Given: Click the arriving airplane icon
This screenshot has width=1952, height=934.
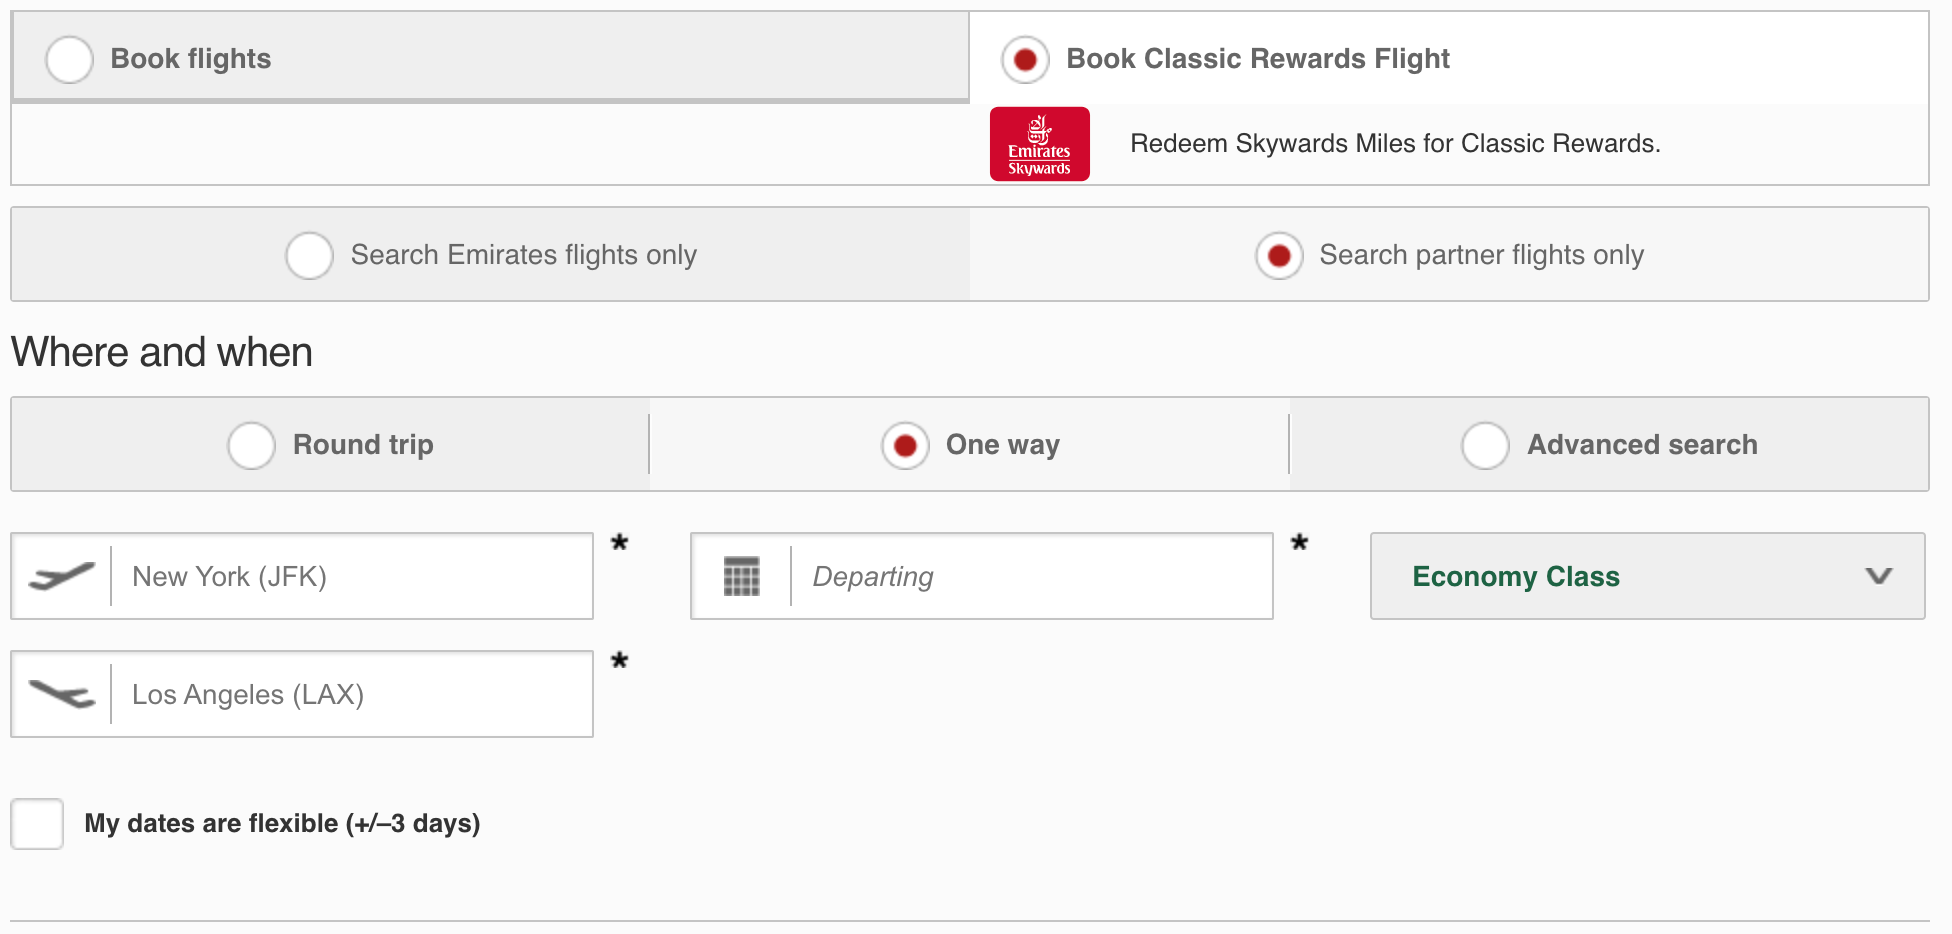Looking at the screenshot, I should point(60,694).
